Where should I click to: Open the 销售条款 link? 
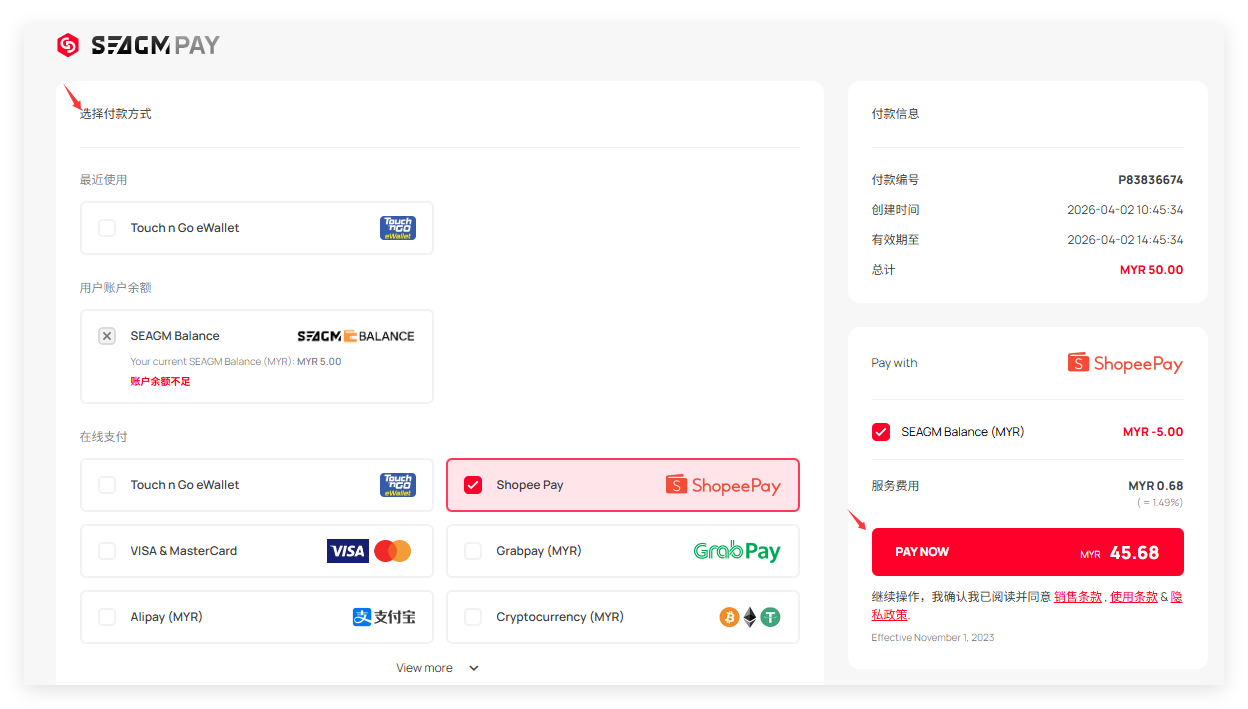tap(1077, 596)
